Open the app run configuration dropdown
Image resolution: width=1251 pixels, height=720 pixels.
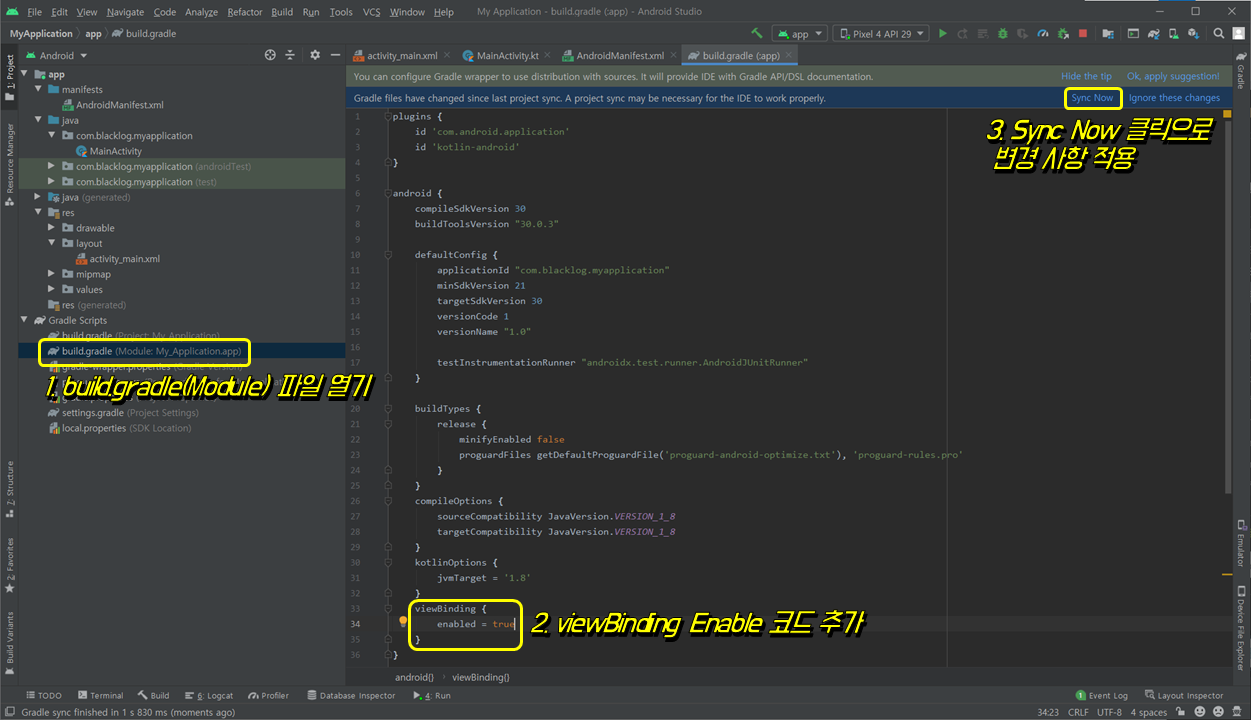click(x=800, y=33)
